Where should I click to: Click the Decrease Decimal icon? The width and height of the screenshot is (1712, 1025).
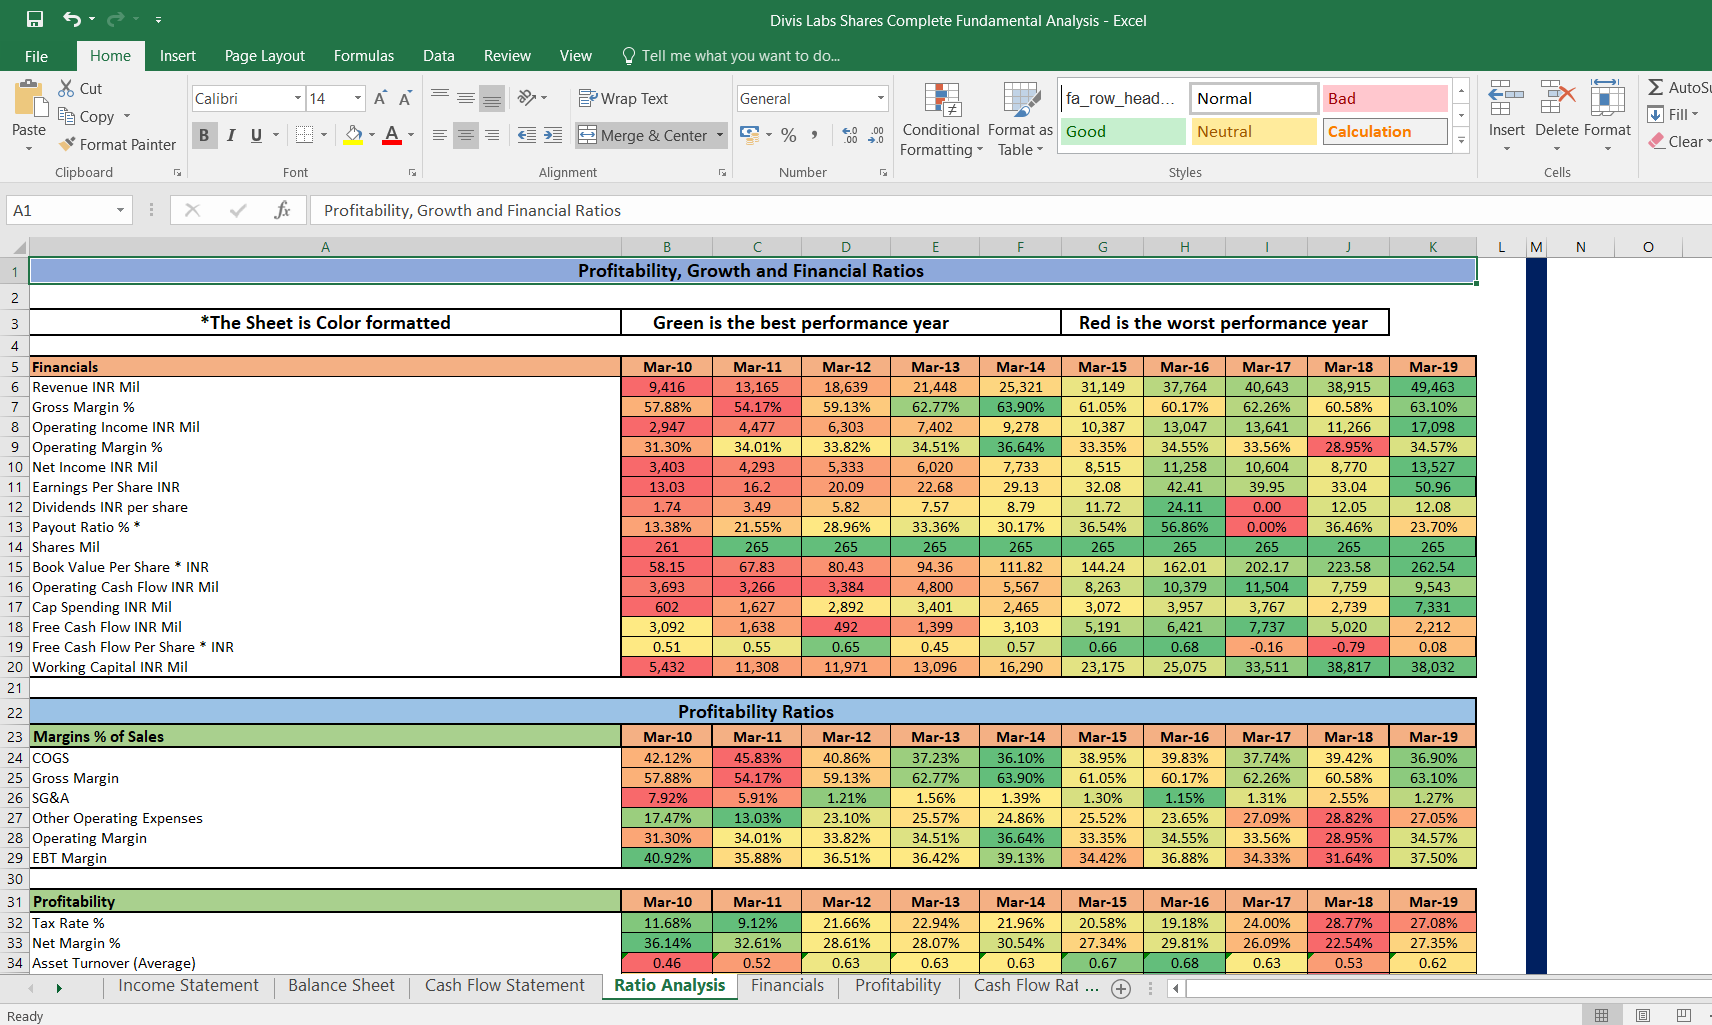click(875, 135)
